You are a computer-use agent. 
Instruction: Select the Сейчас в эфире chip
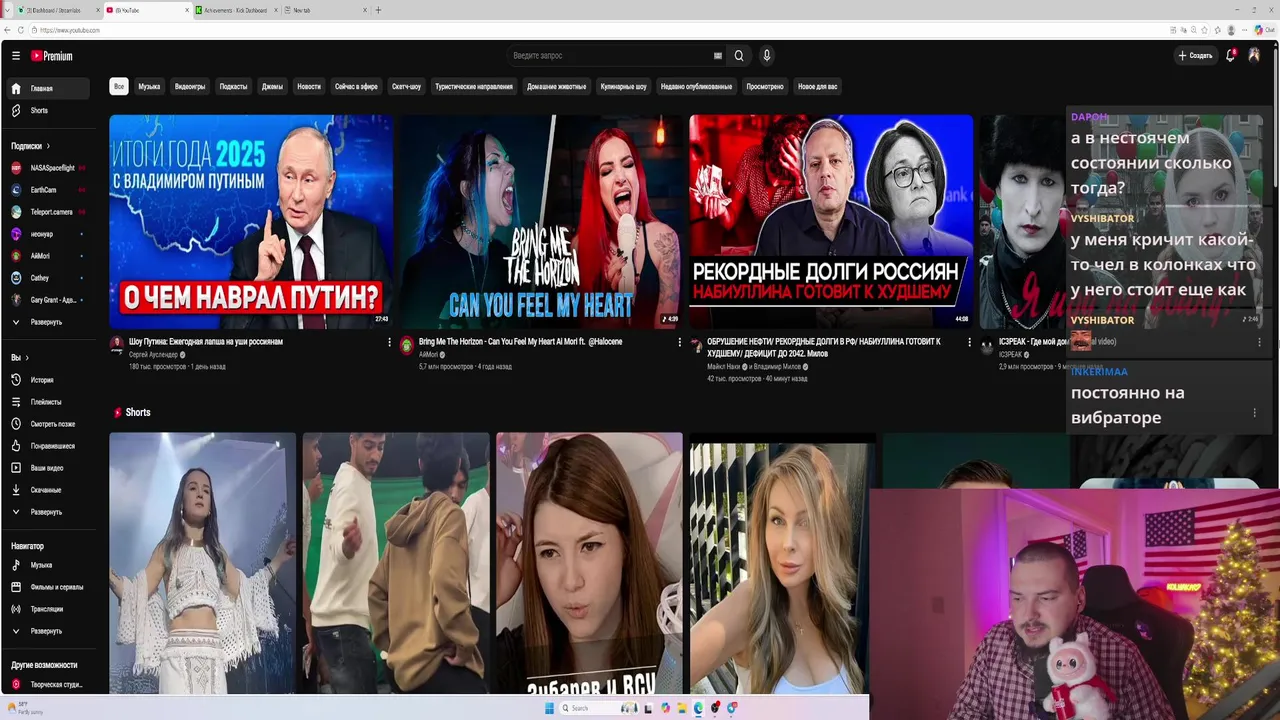tap(356, 87)
